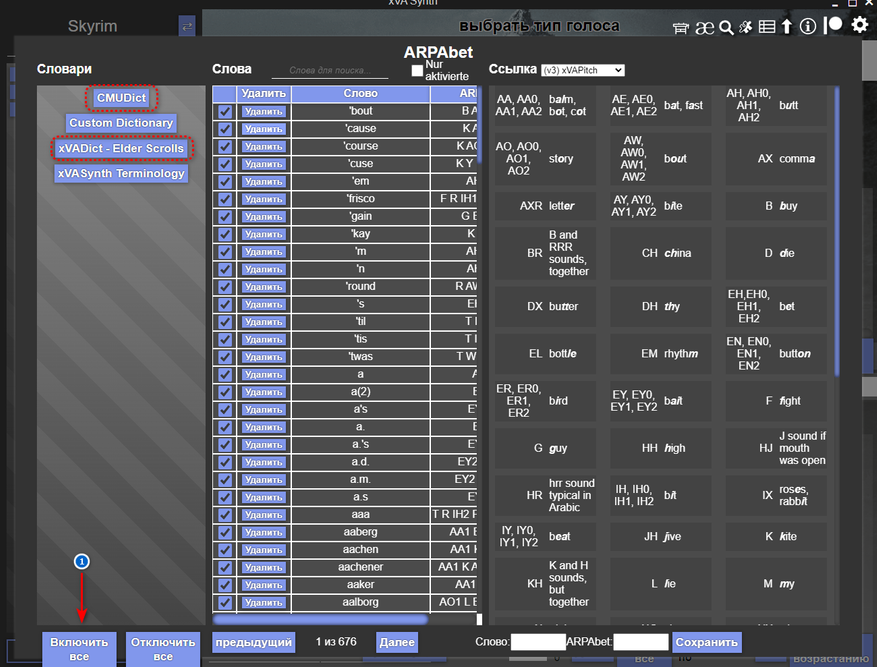The width and height of the screenshot is (877, 667).
Task: Click the 'G guy' reference cell
Action: pos(545,448)
